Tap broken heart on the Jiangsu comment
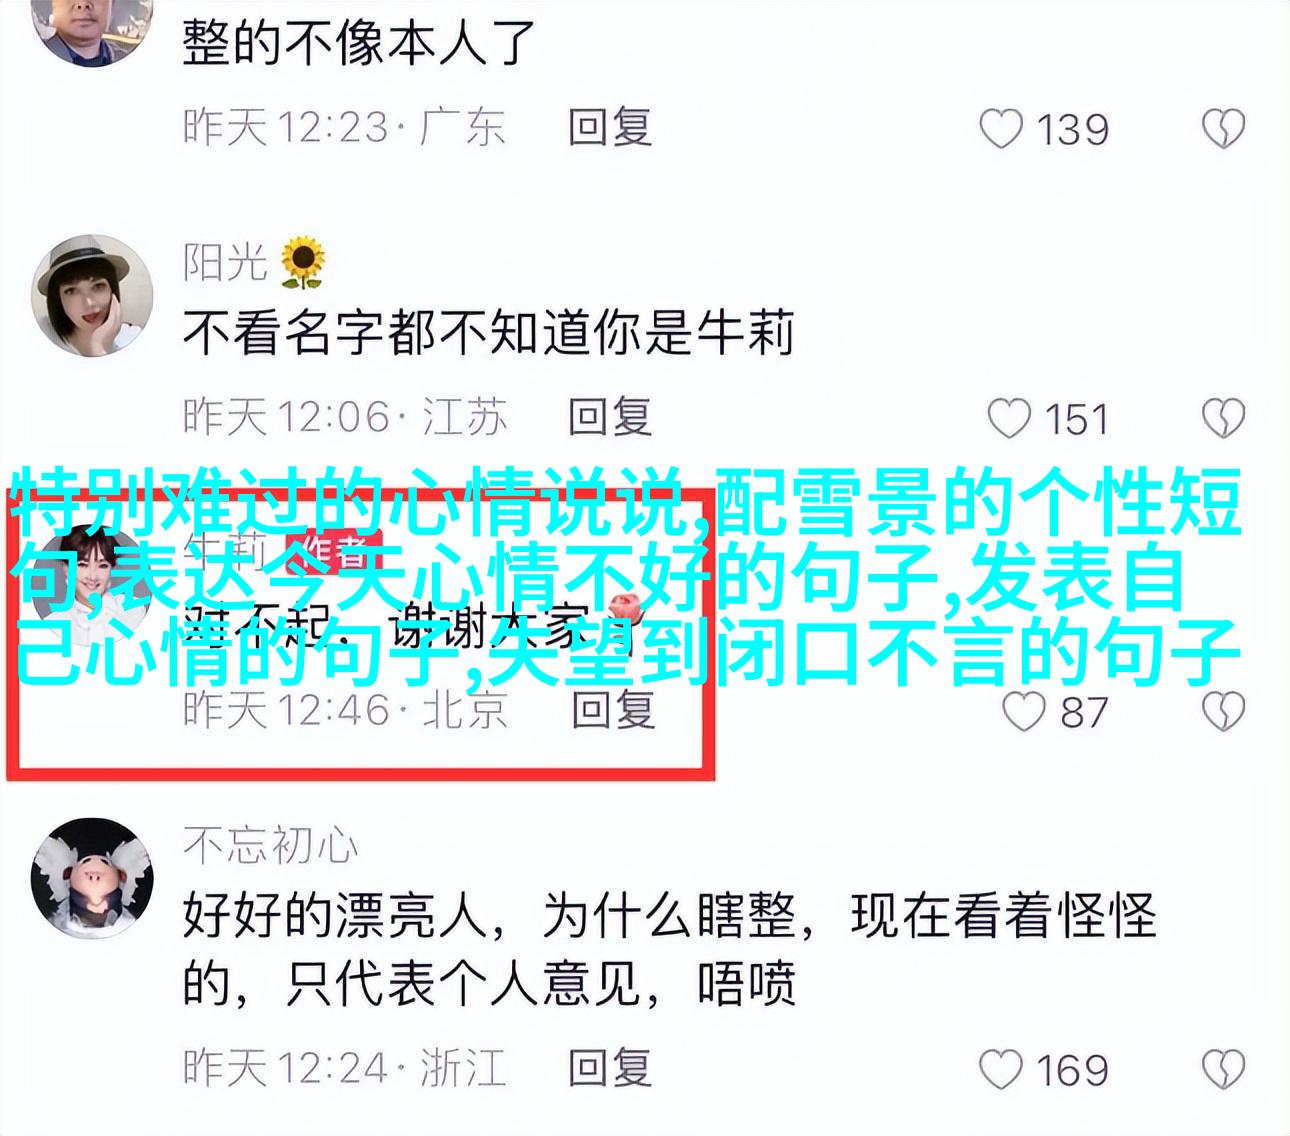 [x=1223, y=420]
